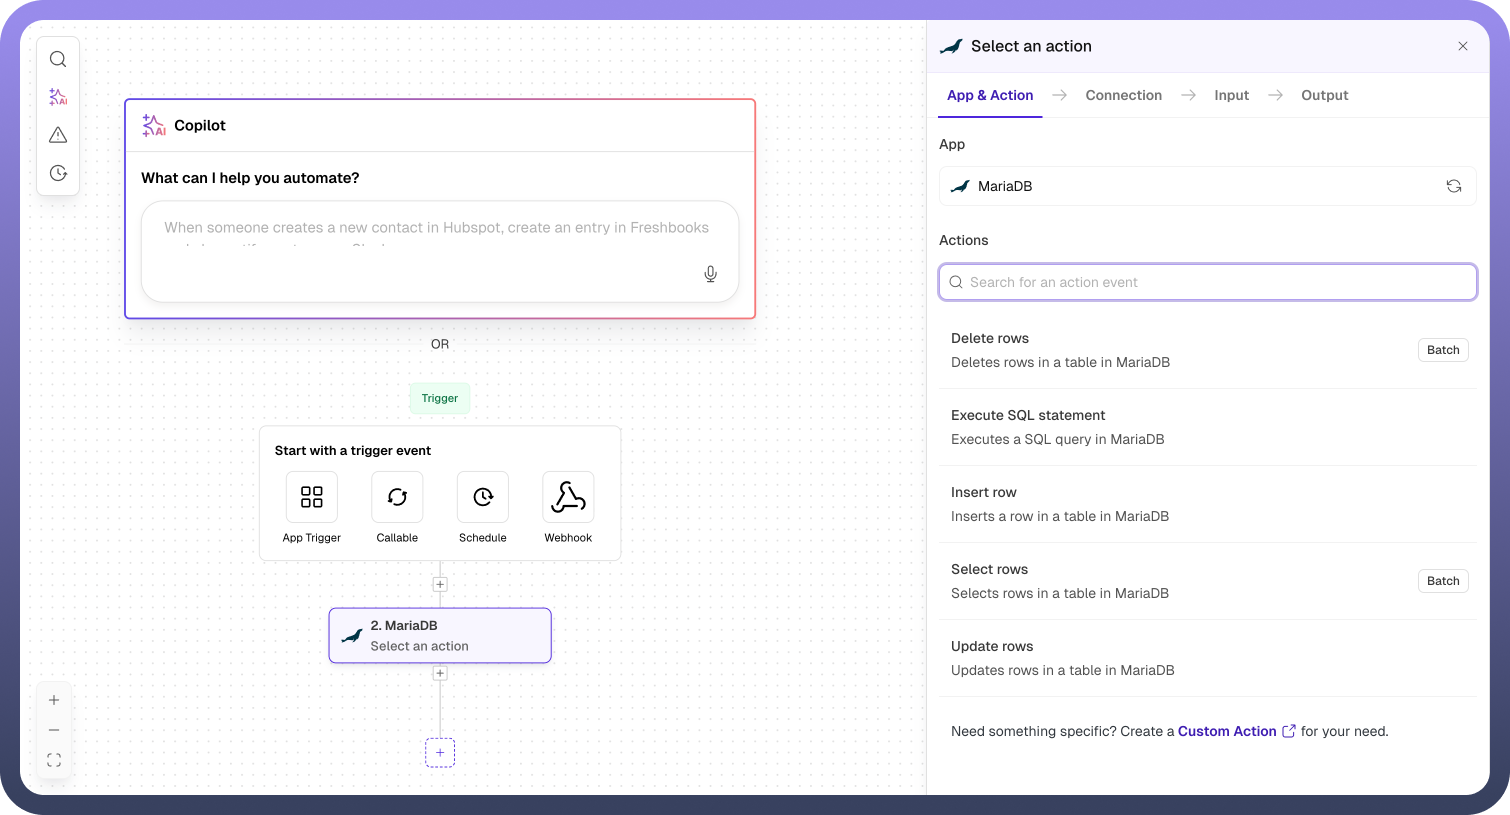
Task: Close the Select an action panel
Action: [x=1463, y=46]
